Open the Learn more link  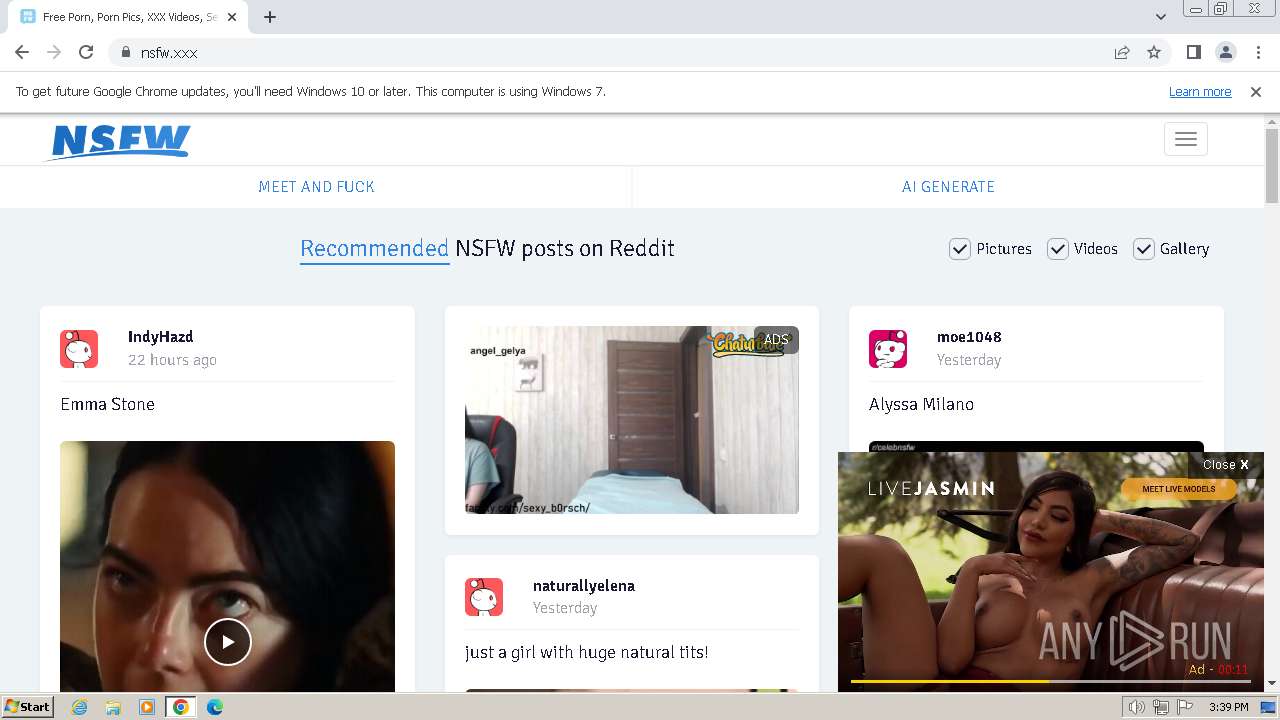[1200, 91]
